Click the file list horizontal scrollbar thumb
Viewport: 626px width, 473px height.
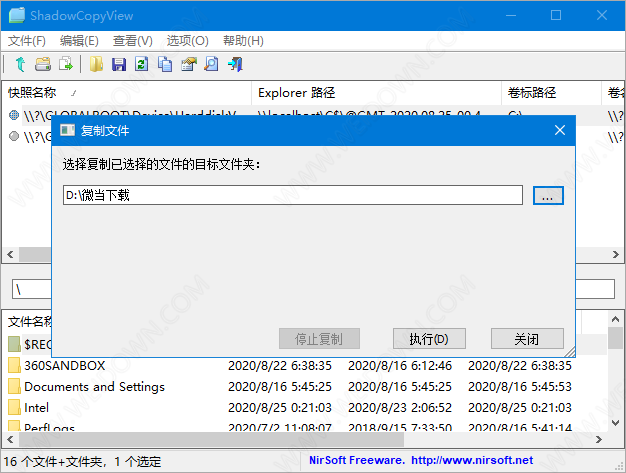point(211,439)
